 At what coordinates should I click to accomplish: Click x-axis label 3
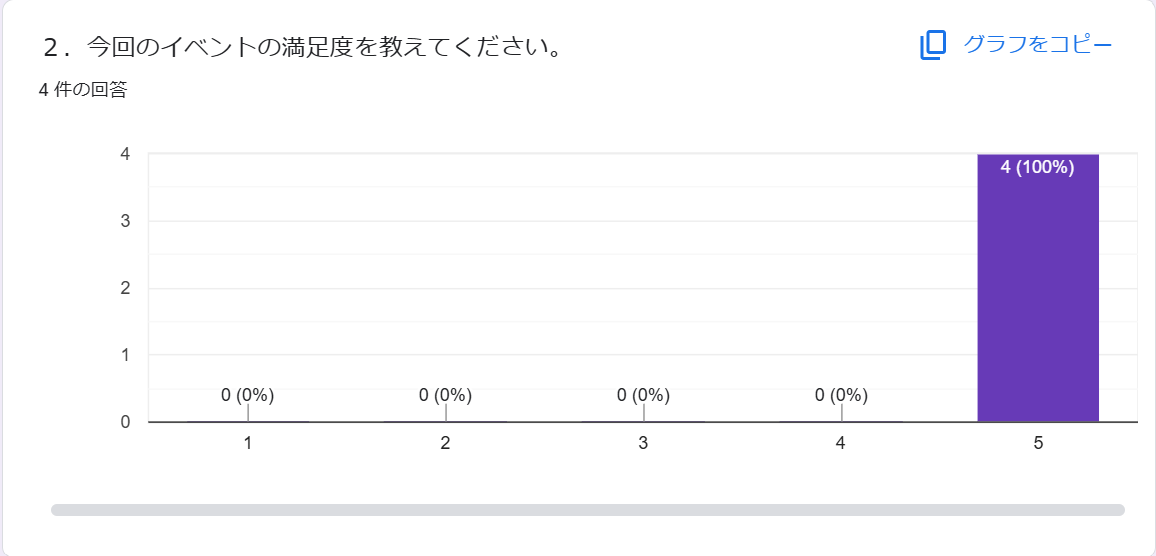644,444
